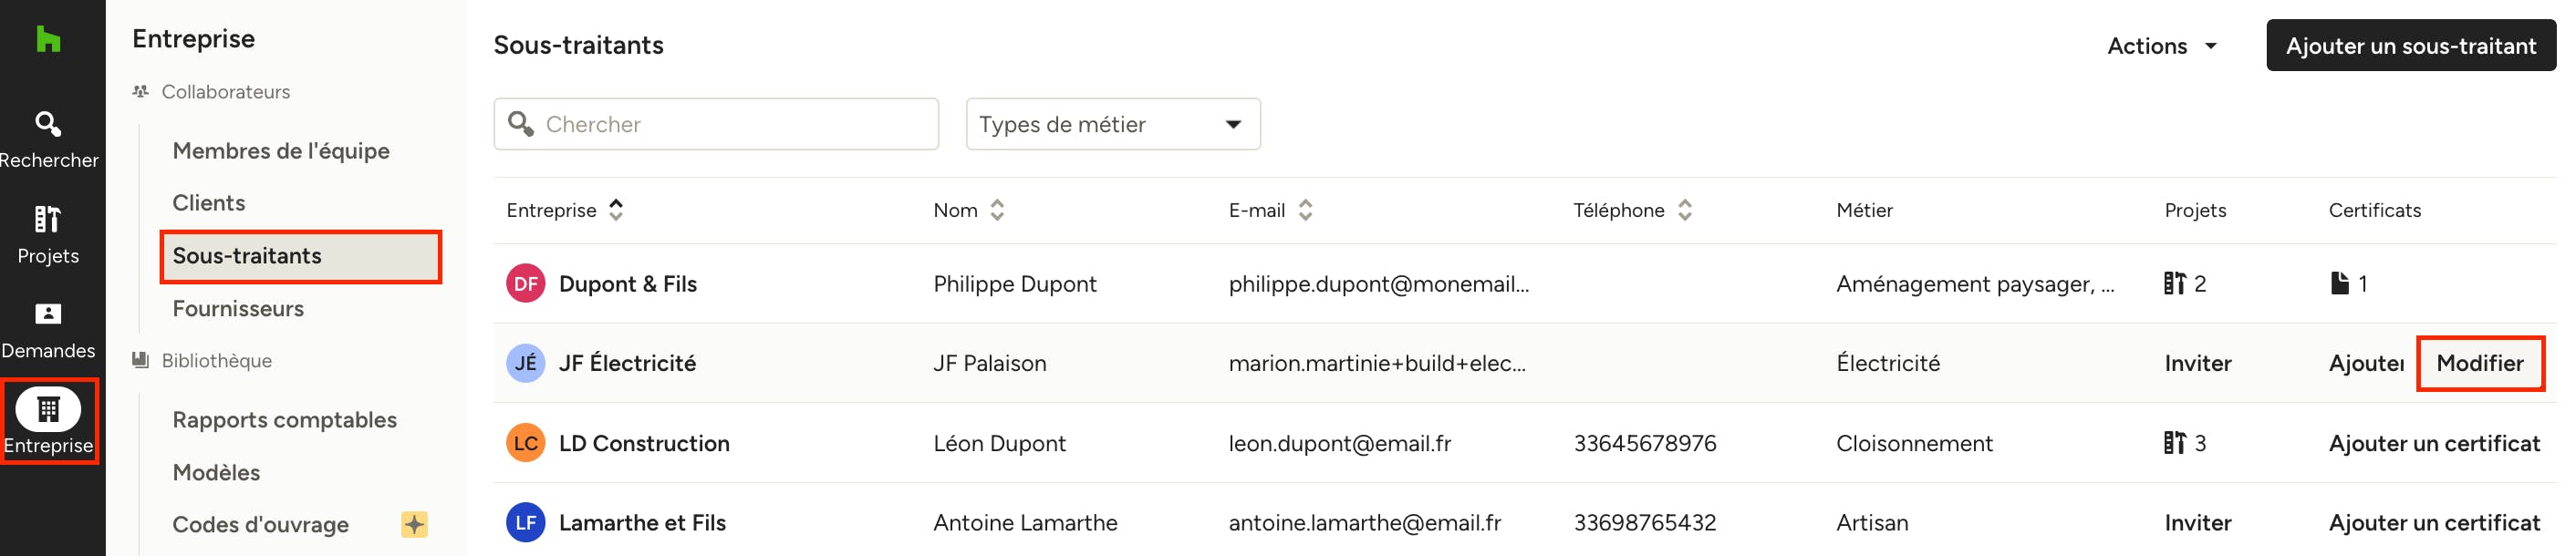The image size is (2576, 556).
Task: Expand the Types de métier dropdown
Action: pos(1113,124)
